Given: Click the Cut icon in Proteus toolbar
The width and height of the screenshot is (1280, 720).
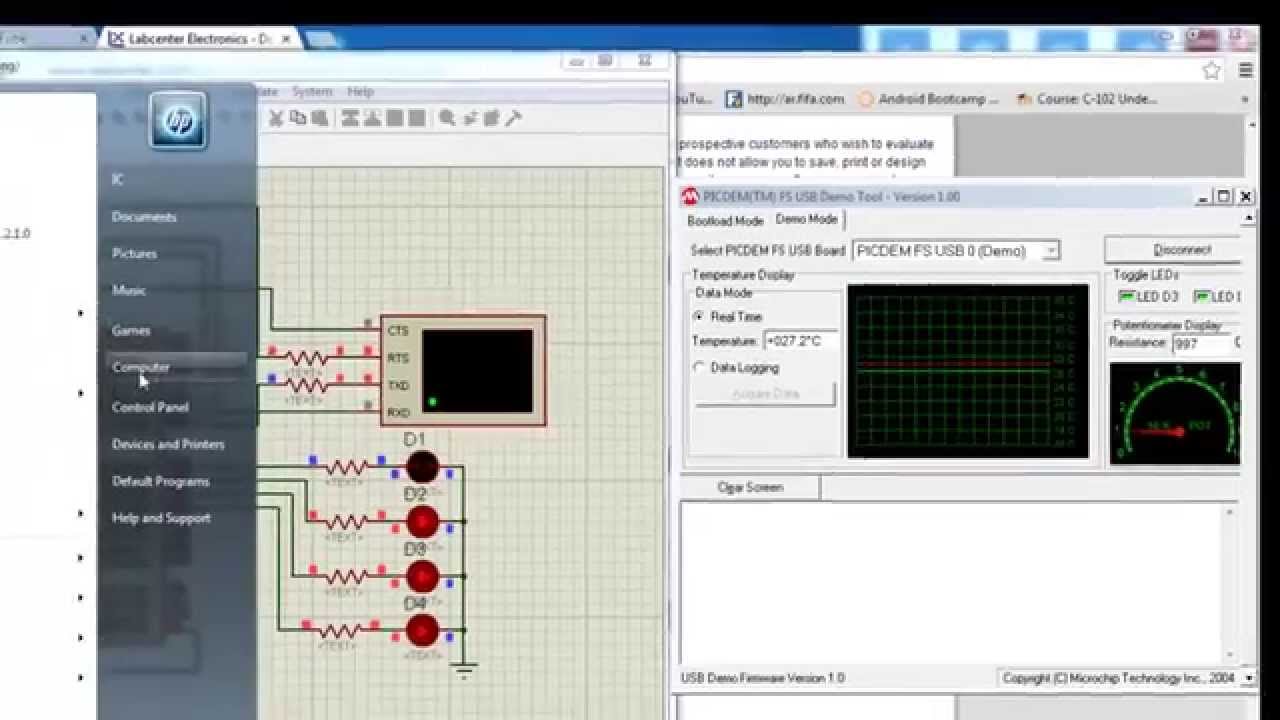Looking at the screenshot, I should click(276, 118).
